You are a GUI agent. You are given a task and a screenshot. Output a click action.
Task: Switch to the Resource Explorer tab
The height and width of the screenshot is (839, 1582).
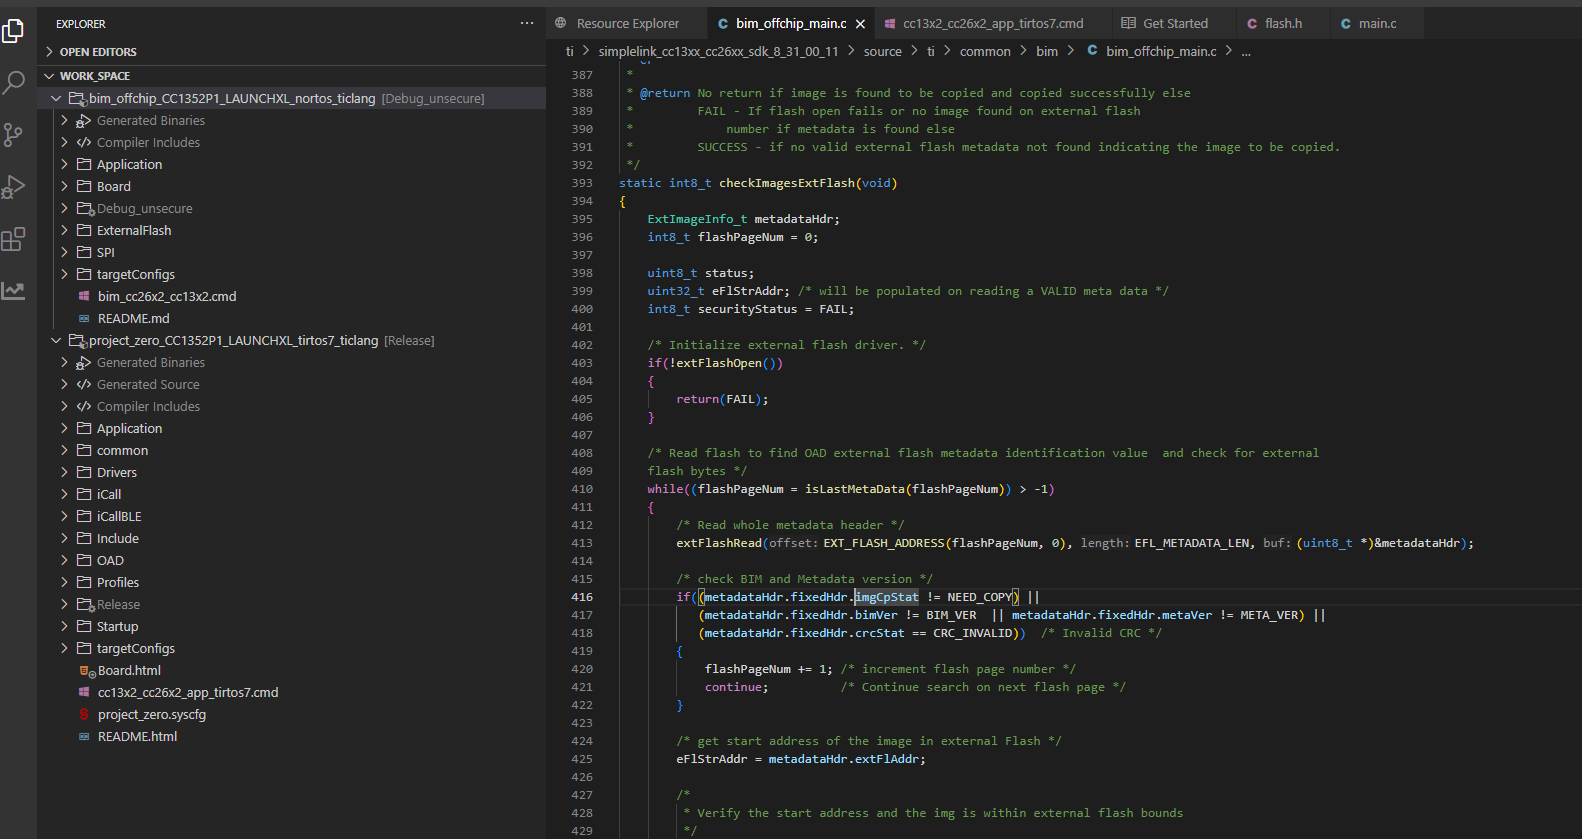627,24
